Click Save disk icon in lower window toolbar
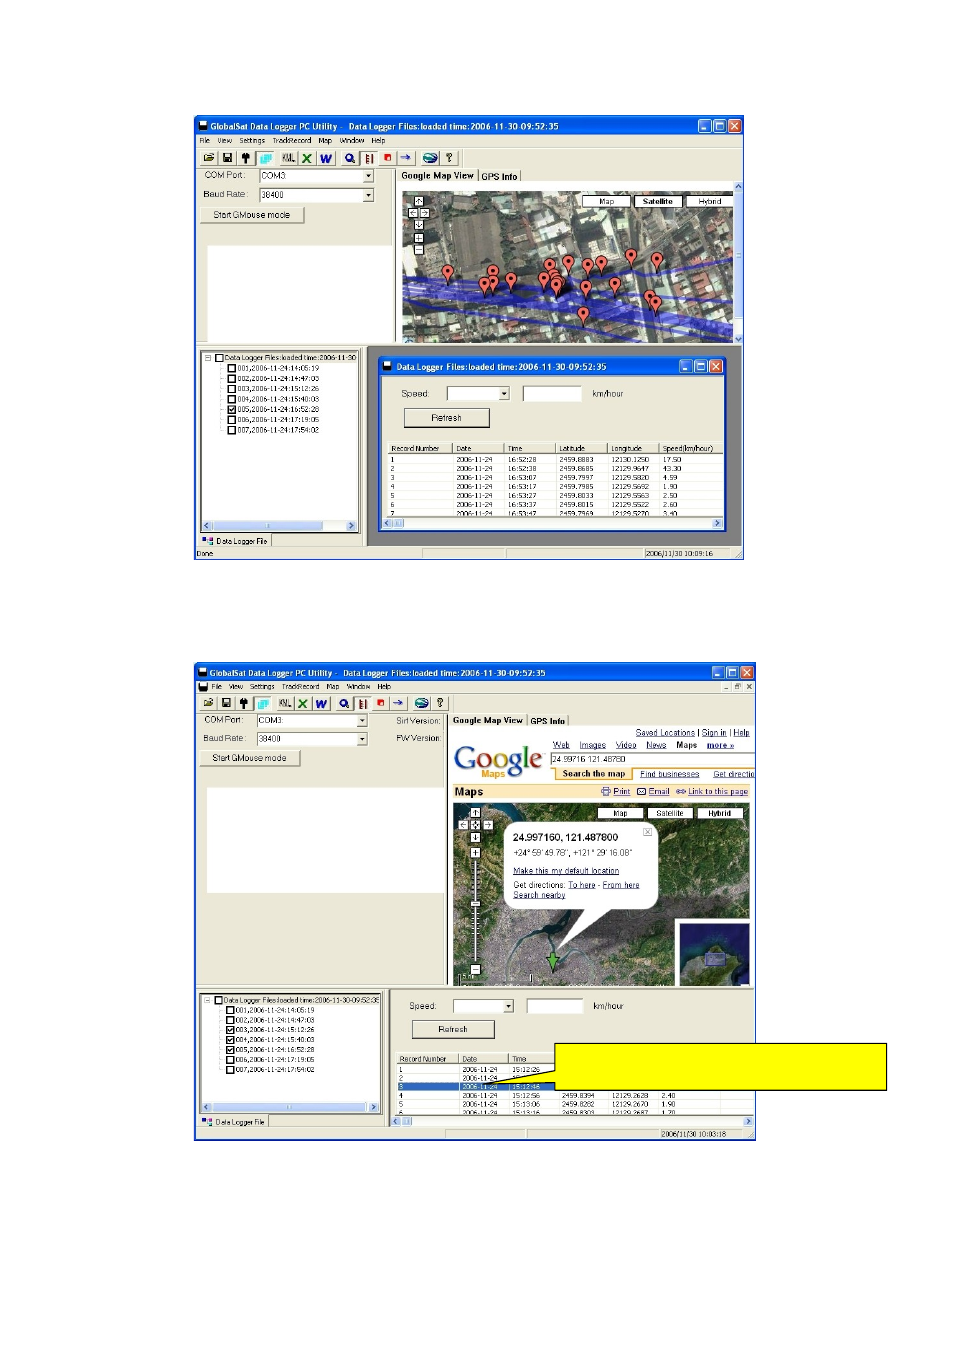954x1350 pixels. tap(226, 704)
